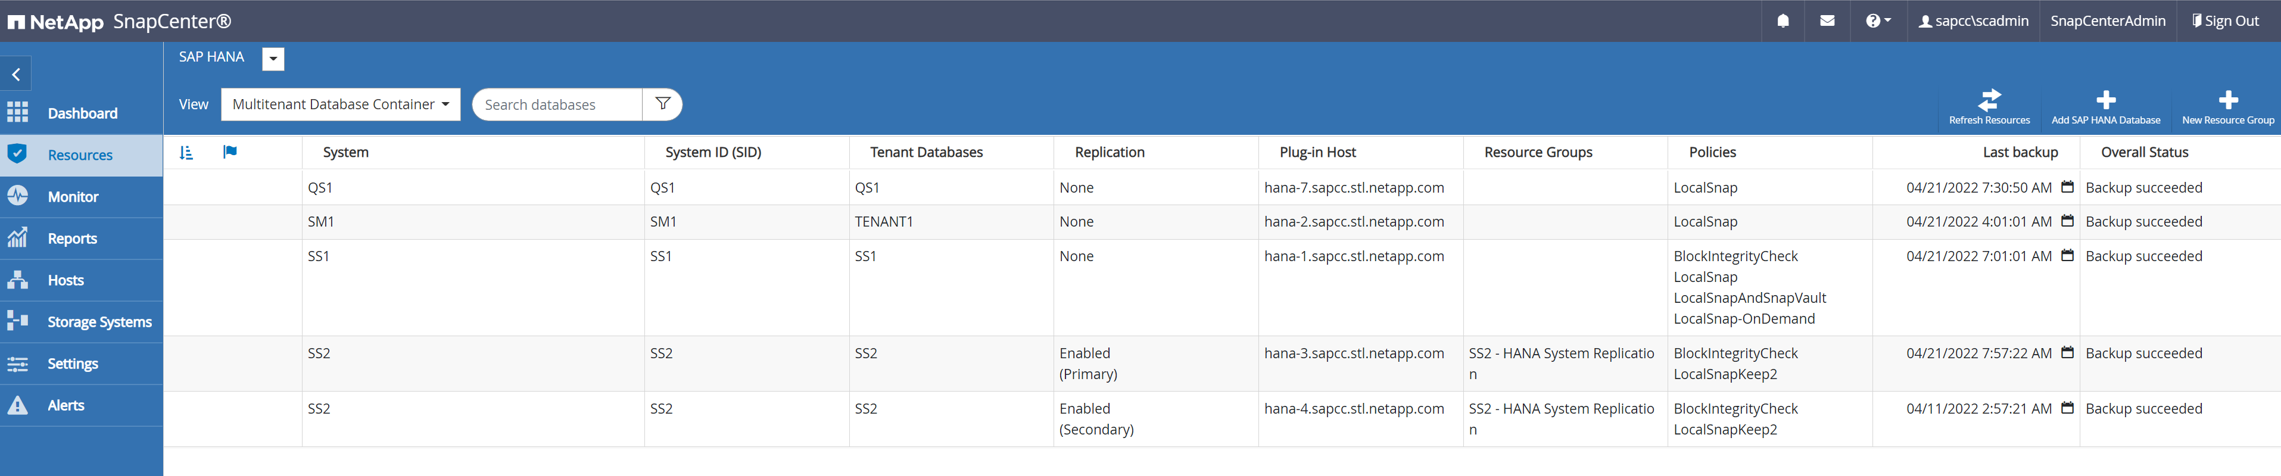Click Sign Out

2225,21
